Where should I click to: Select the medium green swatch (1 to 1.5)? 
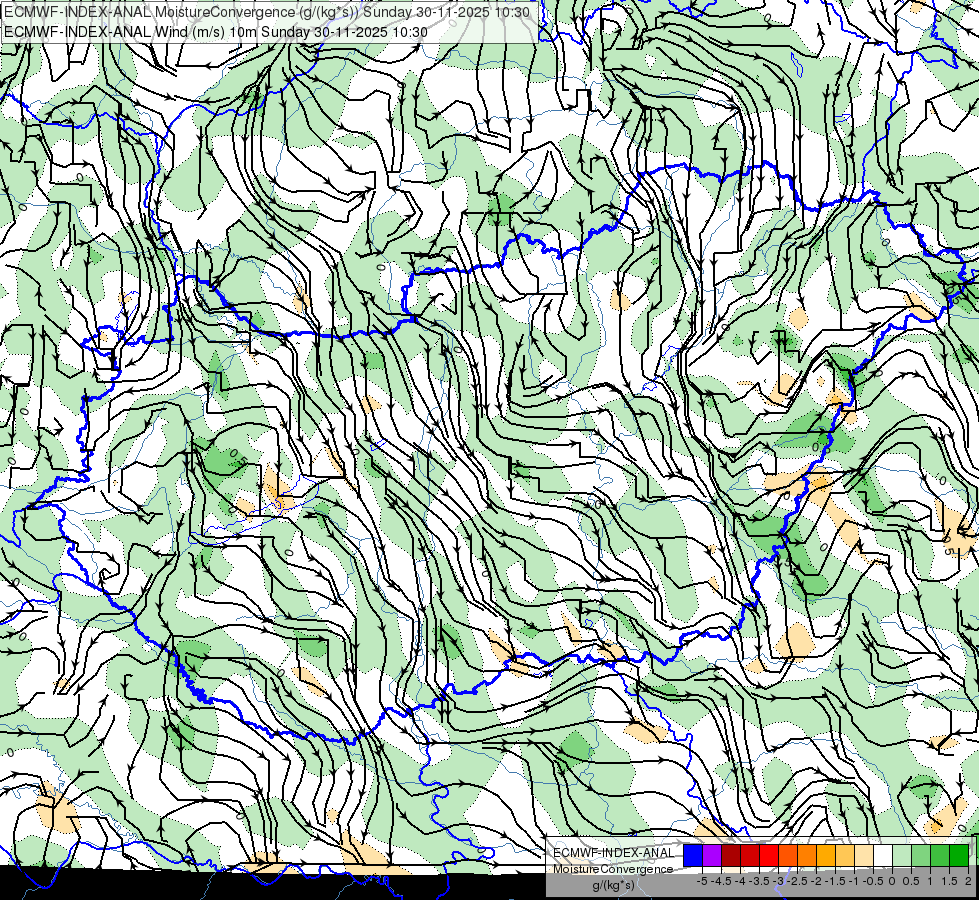tap(940, 855)
